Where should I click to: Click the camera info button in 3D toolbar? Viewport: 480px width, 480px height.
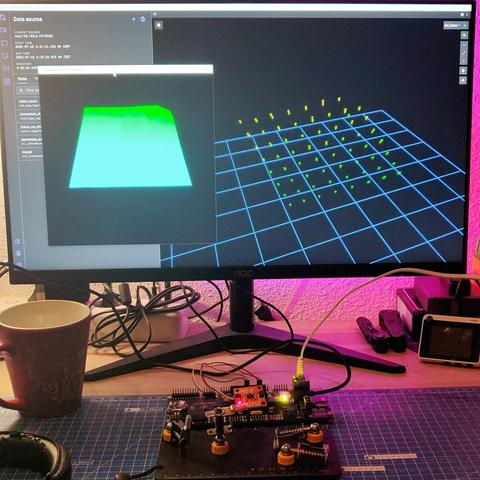pos(463,80)
